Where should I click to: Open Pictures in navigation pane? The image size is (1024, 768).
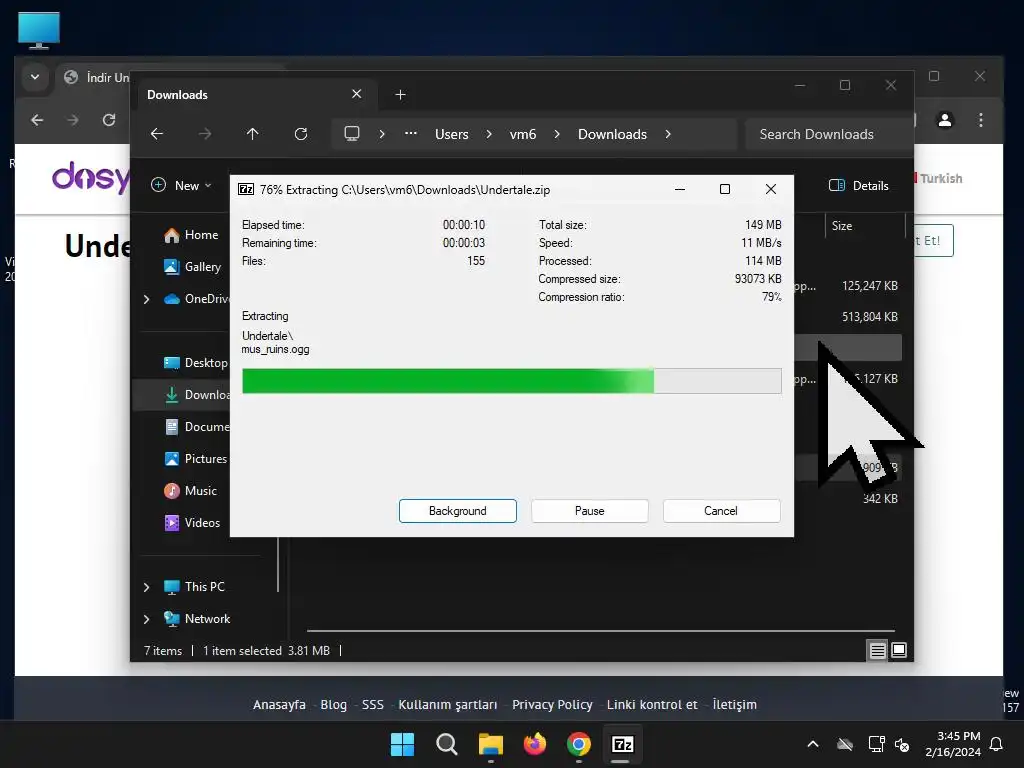tap(195, 458)
